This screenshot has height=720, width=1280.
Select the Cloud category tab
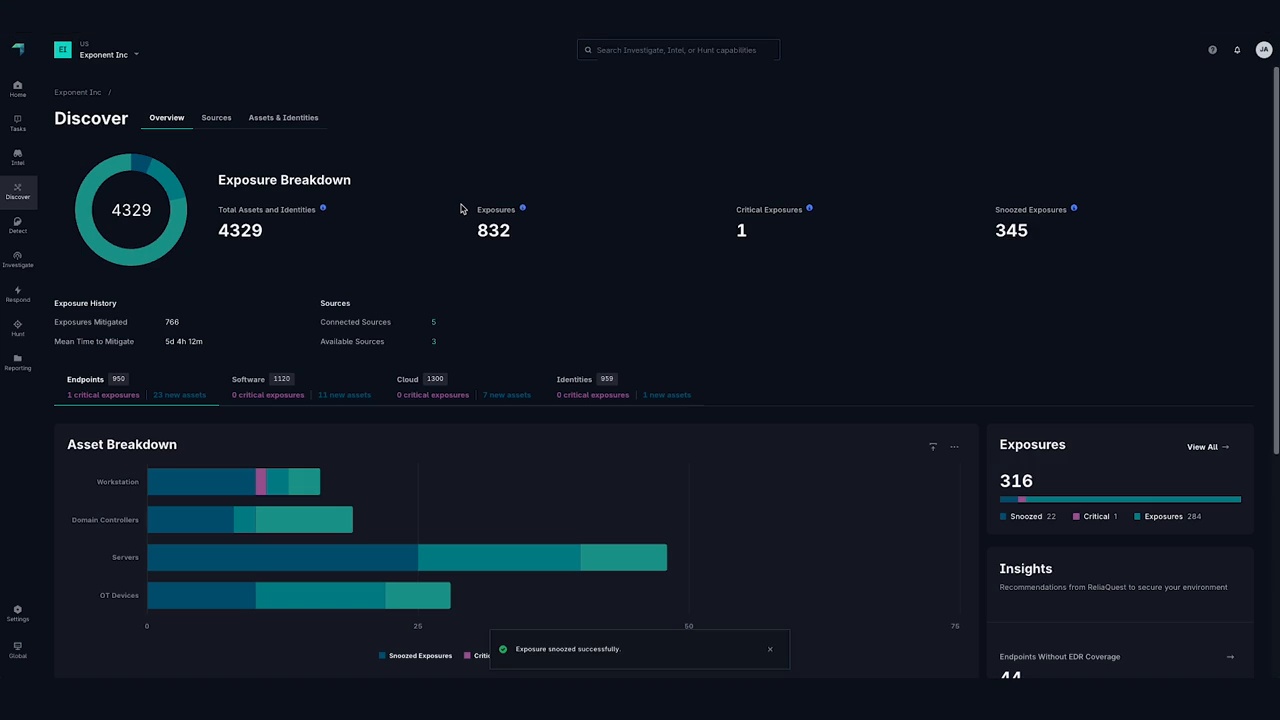click(x=464, y=387)
